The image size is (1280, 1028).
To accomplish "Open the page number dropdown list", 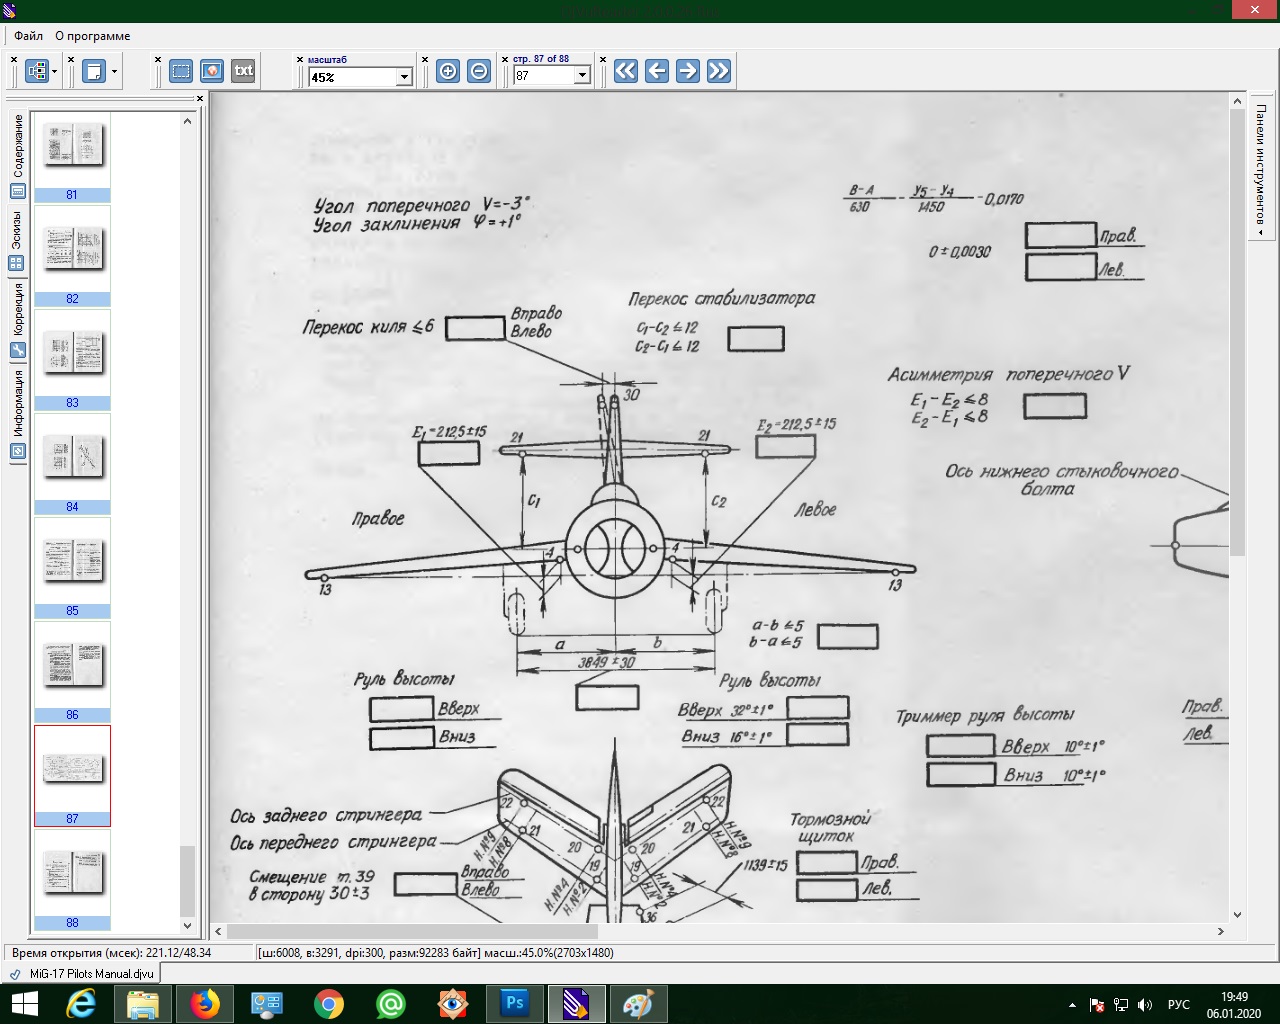I will 582,77.
